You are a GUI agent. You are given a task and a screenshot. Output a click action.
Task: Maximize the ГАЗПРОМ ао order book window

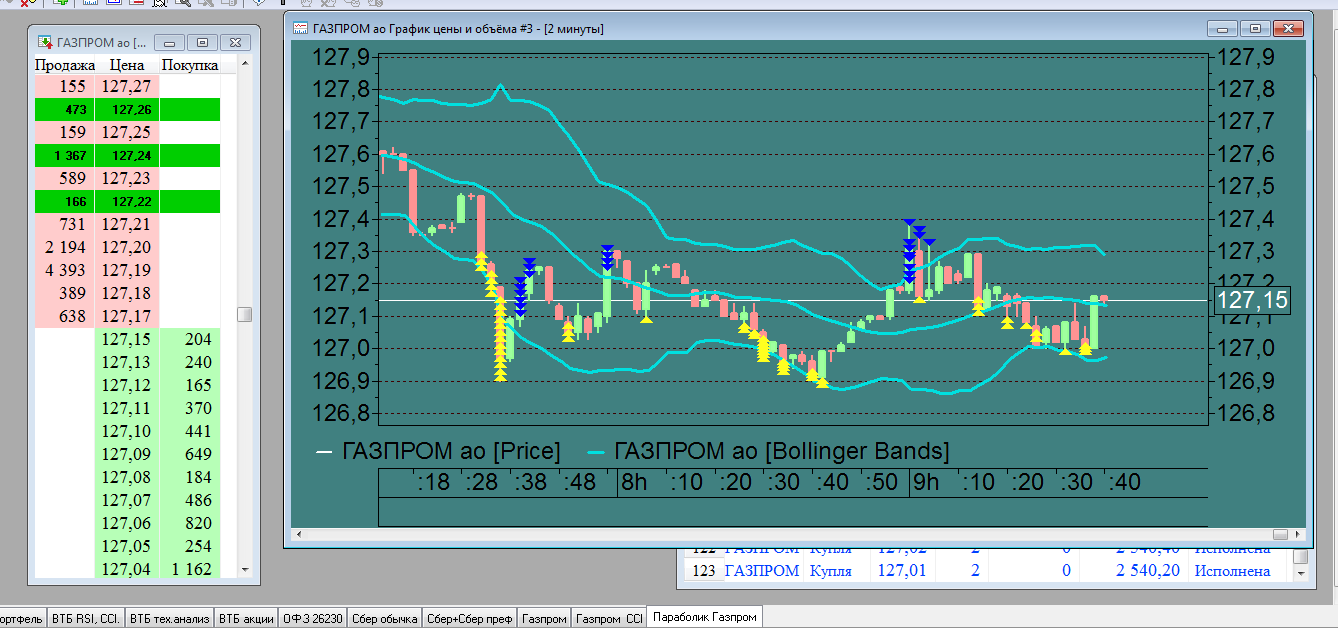[x=202, y=43]
